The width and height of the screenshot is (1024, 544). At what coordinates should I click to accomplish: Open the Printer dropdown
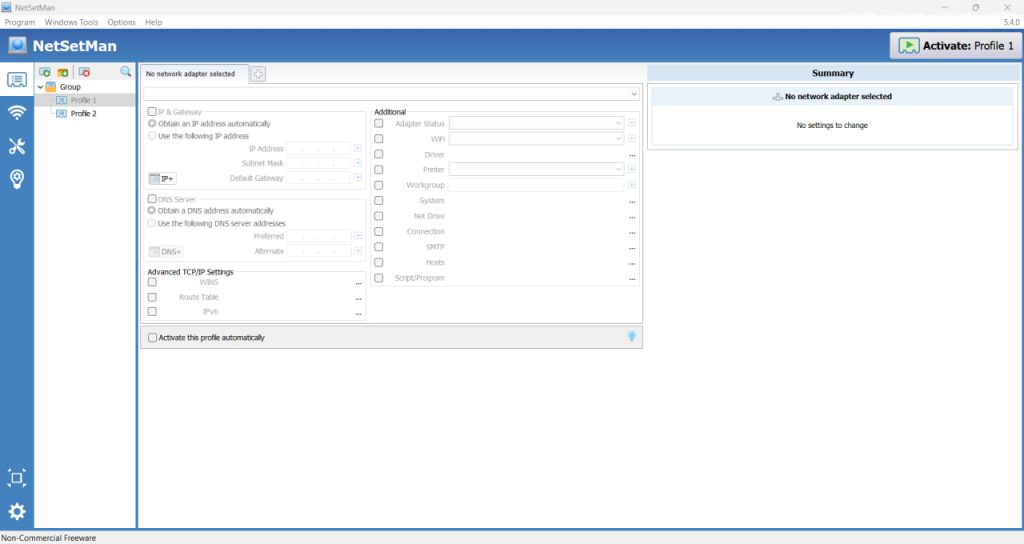tap(536, 169)
